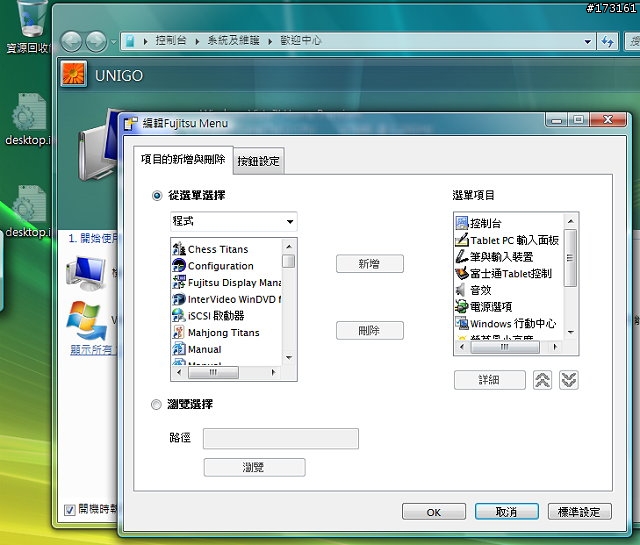This screenshot has height=545, width=640.
Task: Click the 控制台 breadcrumb item
Action: click(171, 40)
